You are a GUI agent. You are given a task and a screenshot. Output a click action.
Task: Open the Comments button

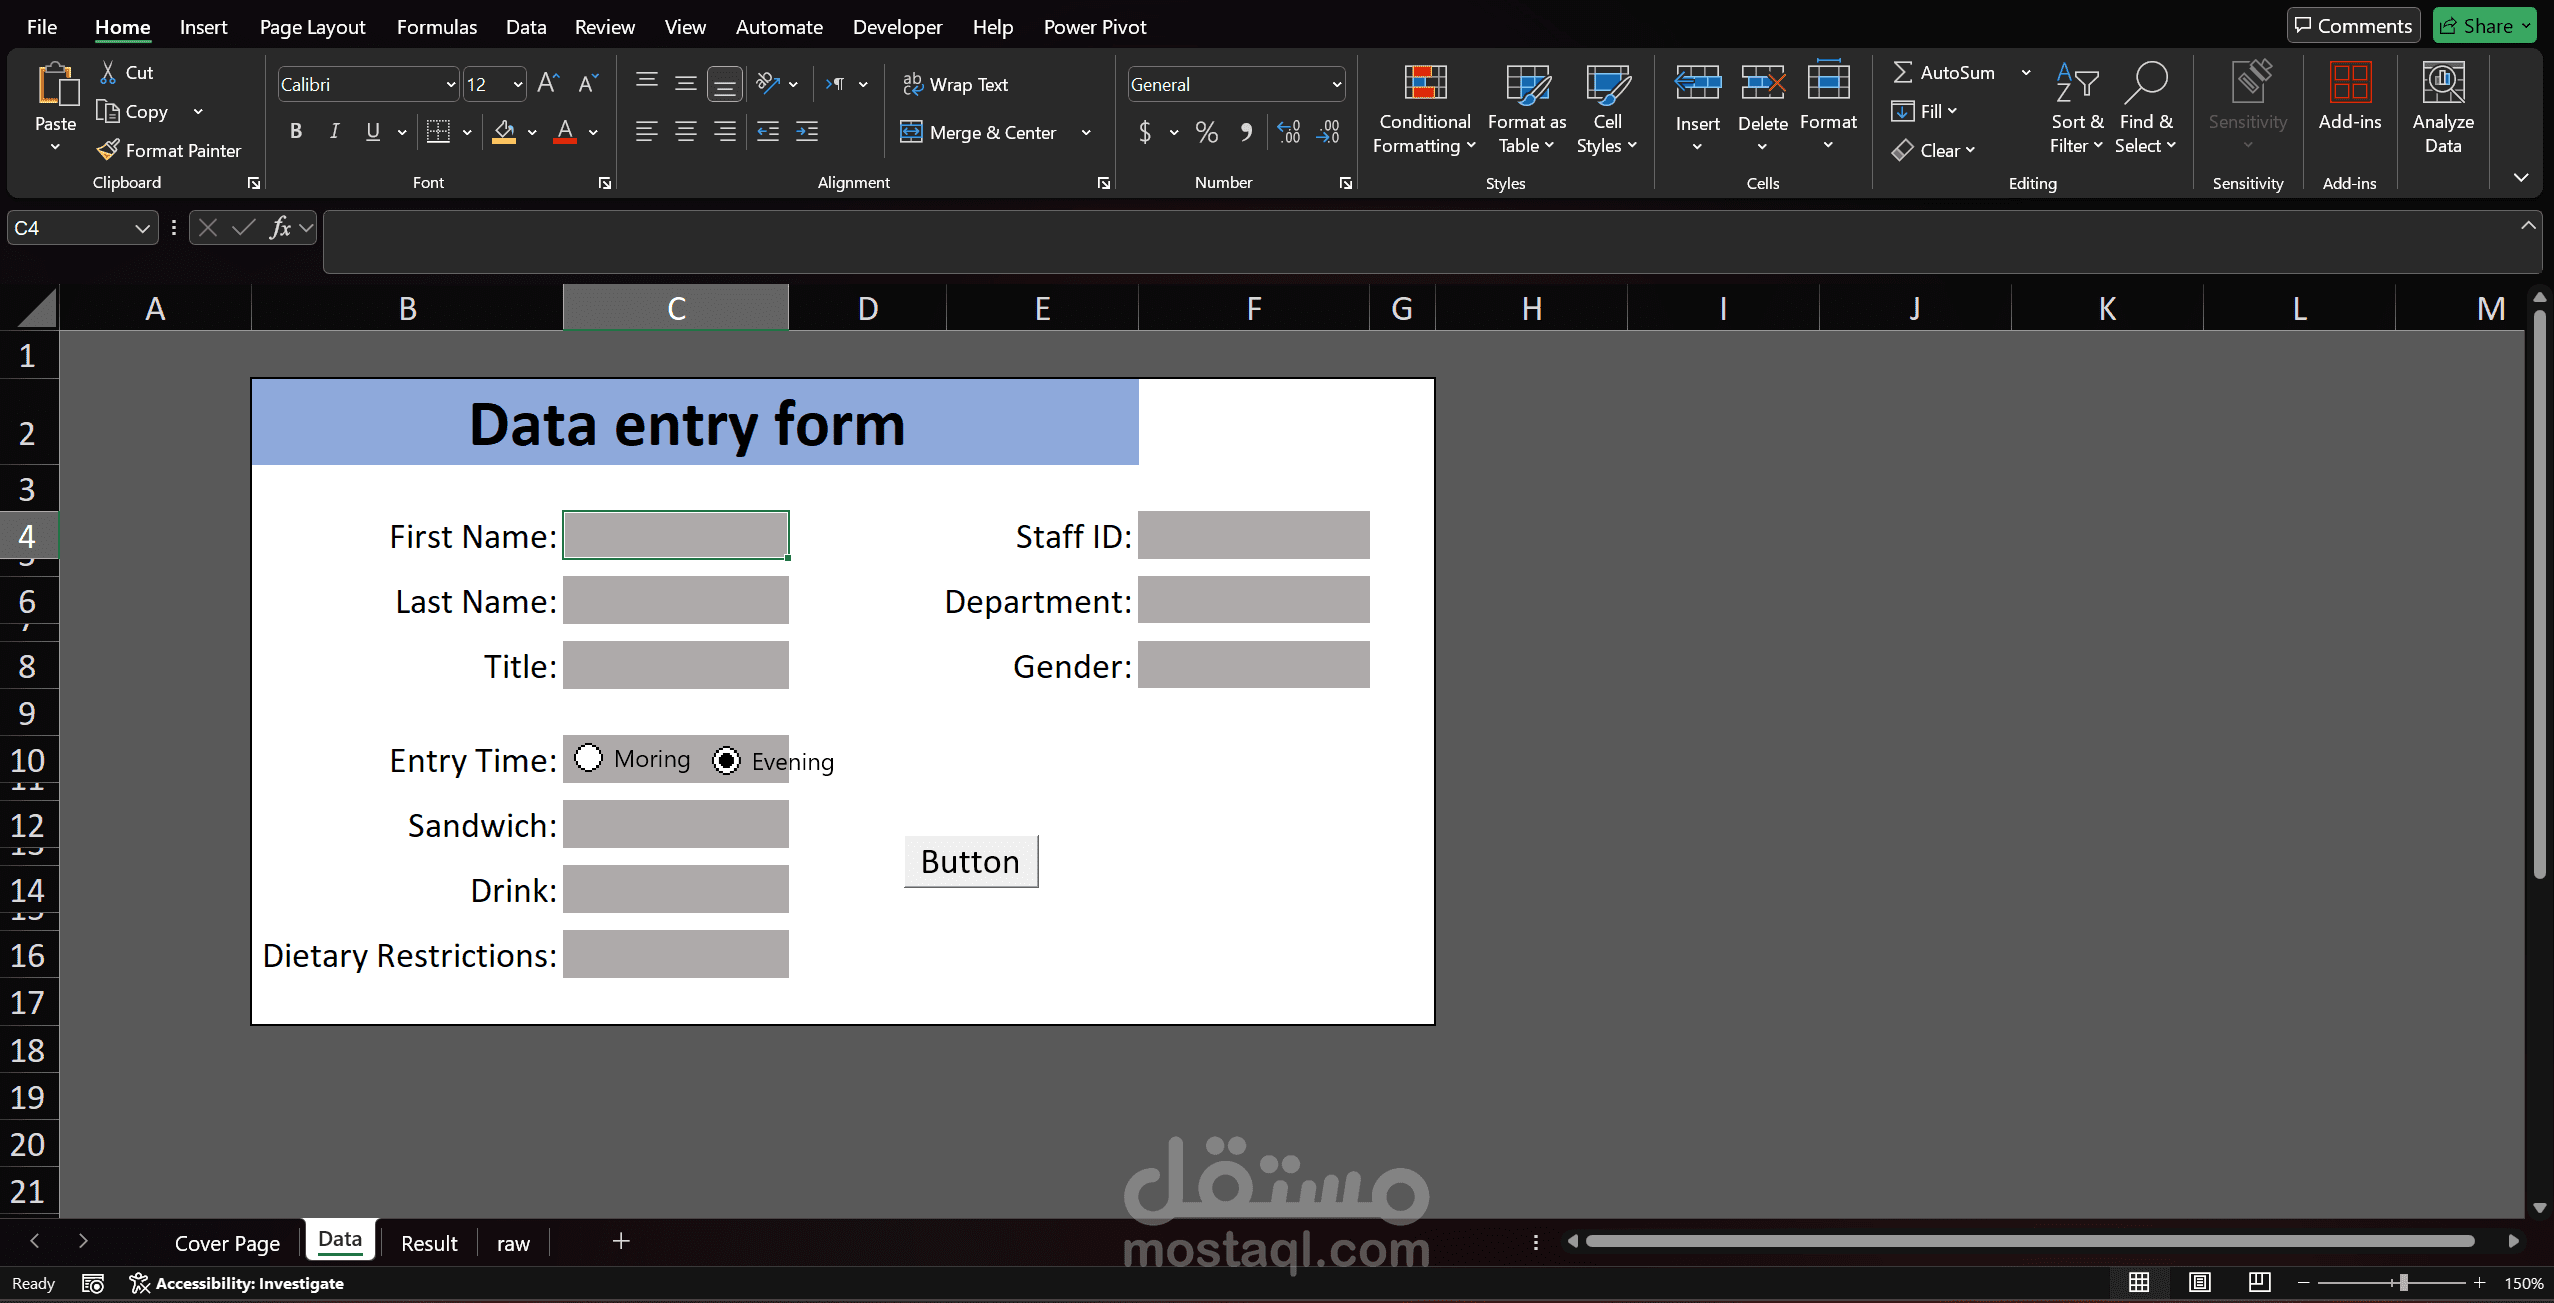2353,26
